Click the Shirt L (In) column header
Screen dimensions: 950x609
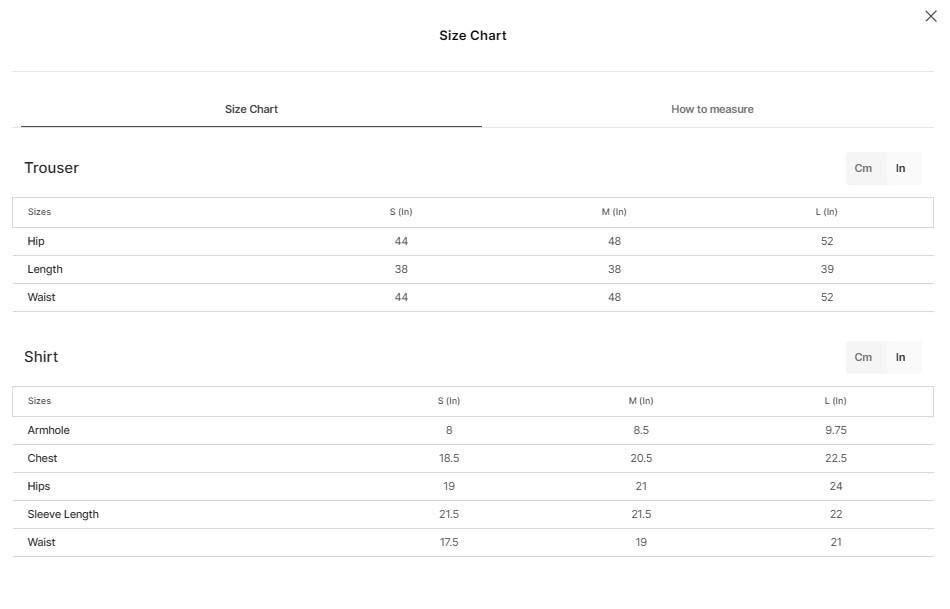pyautogui.click(x=835, y=401)
